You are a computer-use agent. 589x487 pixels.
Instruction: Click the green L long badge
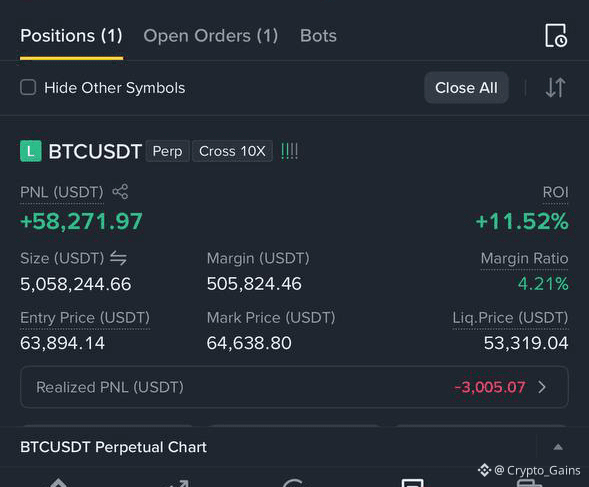pos(31,151)
